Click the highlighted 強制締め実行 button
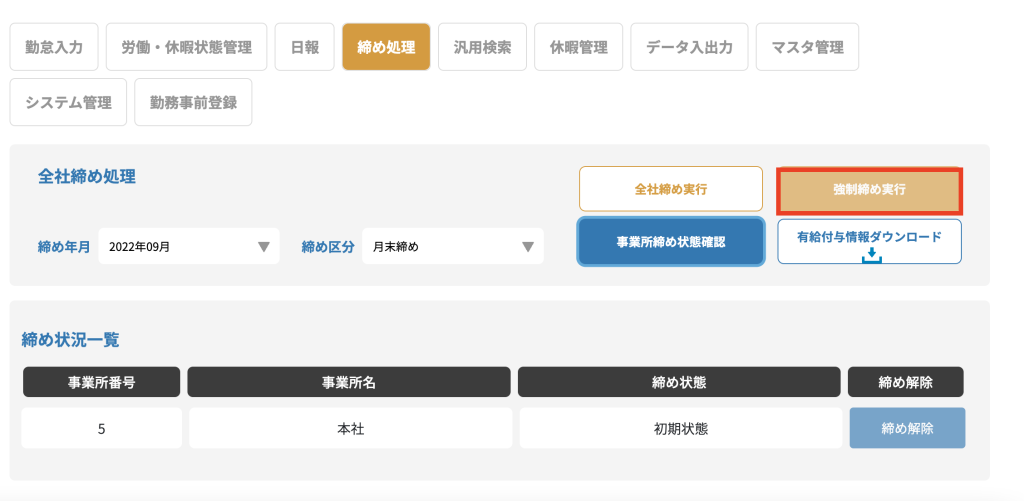Viewport: 1024px width, 501px height. click(869, 190)
